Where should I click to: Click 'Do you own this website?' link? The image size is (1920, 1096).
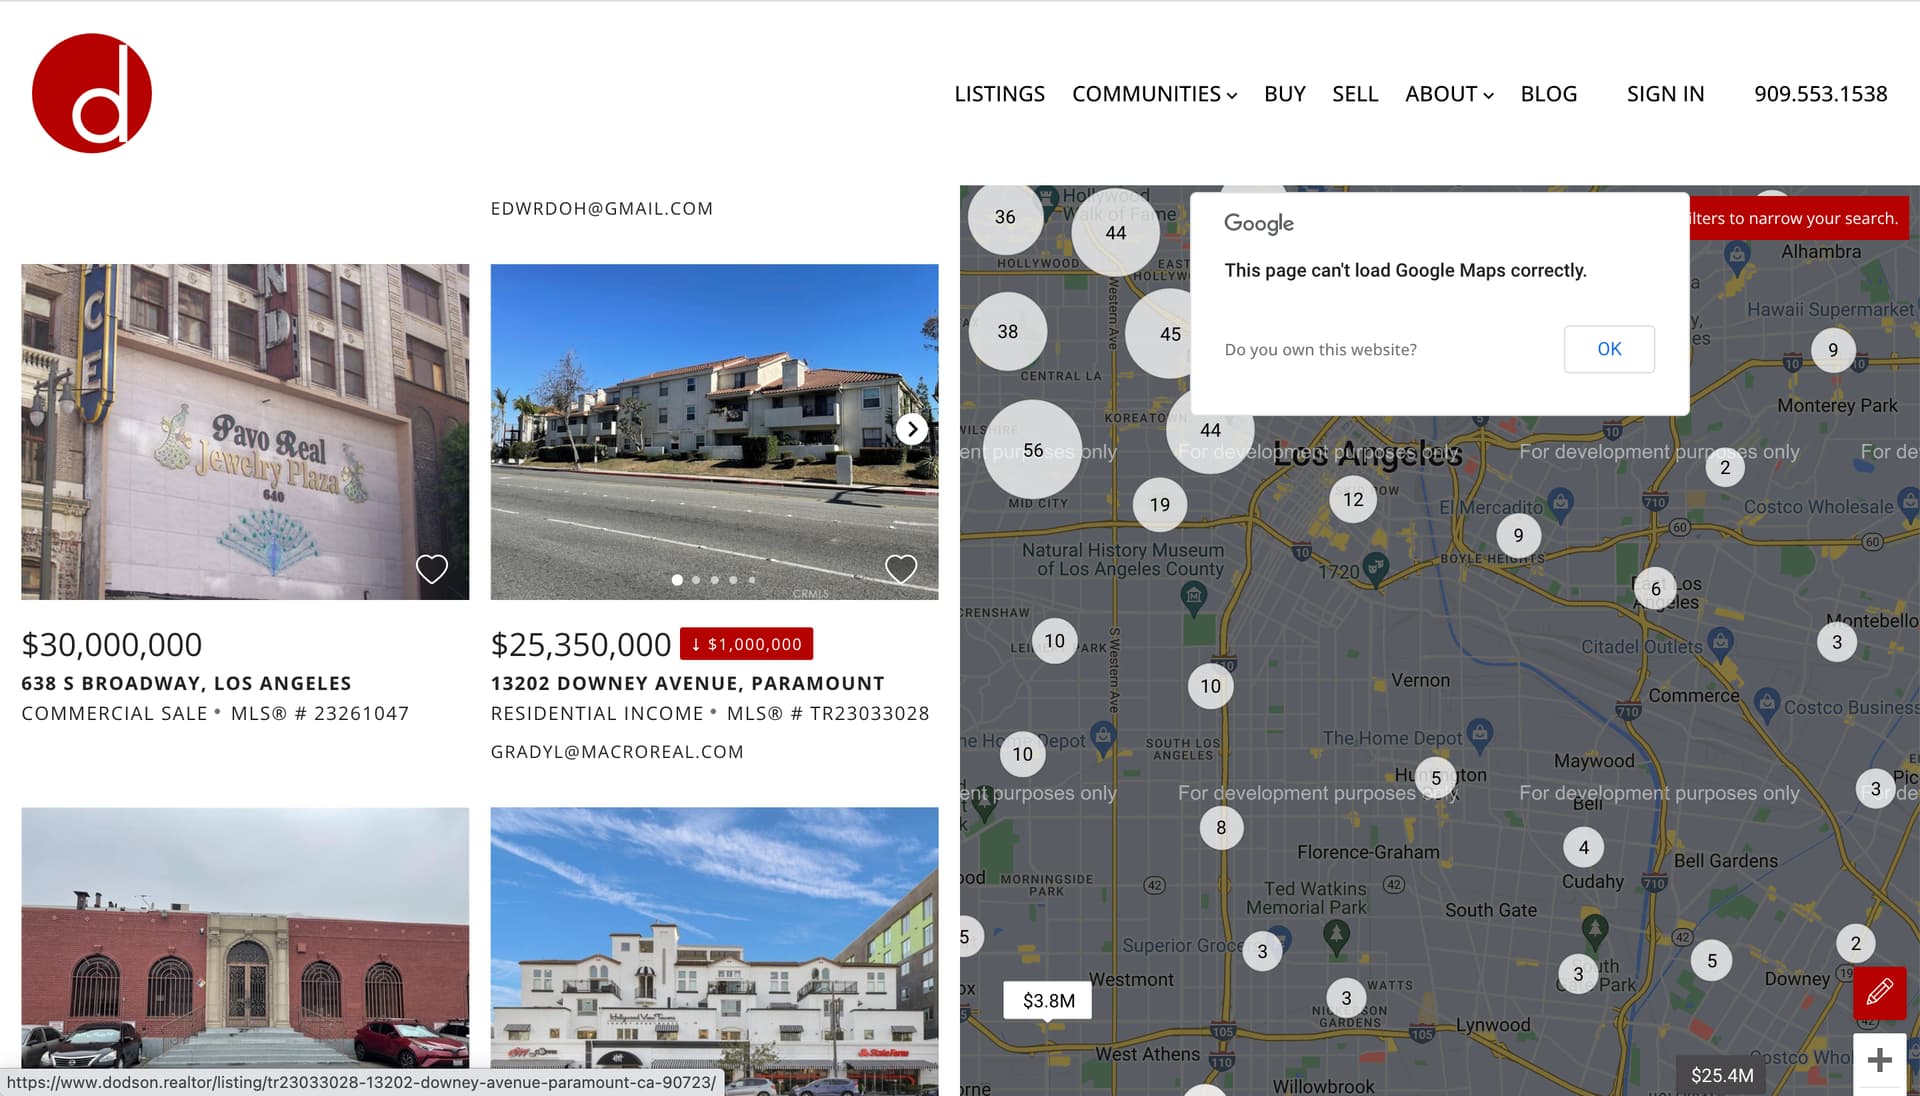(x=1320, y=350)
